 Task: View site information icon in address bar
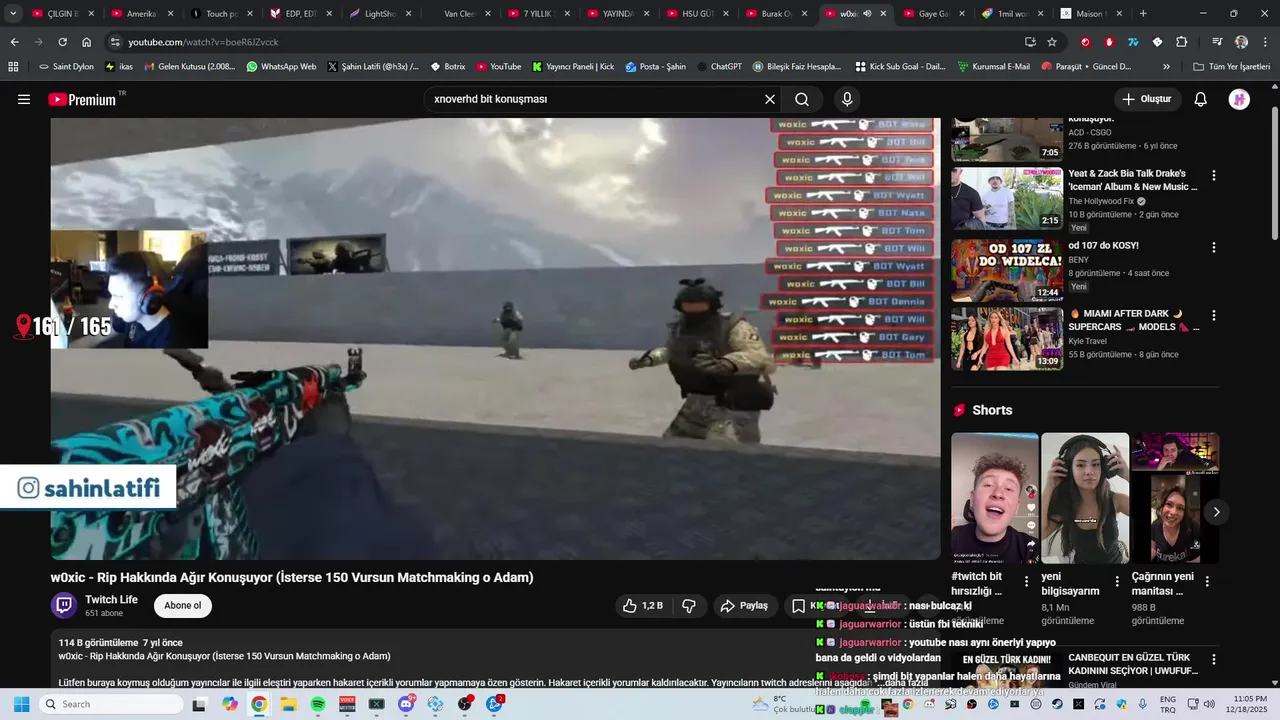coord(115,42)
